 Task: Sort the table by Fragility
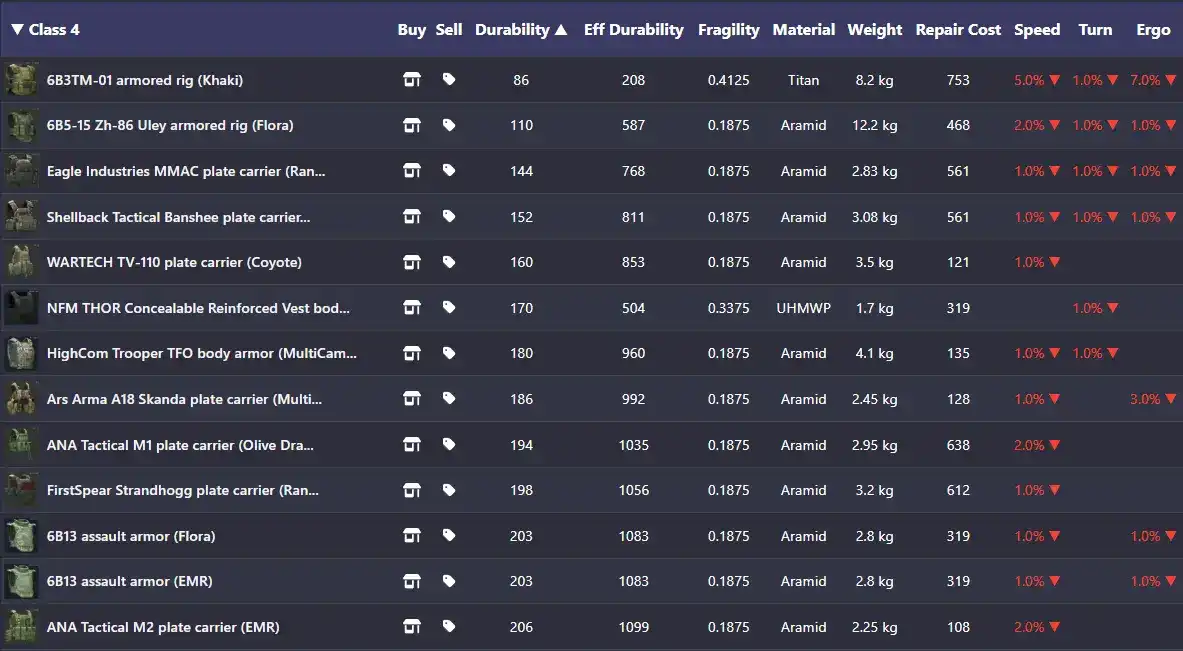tap(728, 29)
